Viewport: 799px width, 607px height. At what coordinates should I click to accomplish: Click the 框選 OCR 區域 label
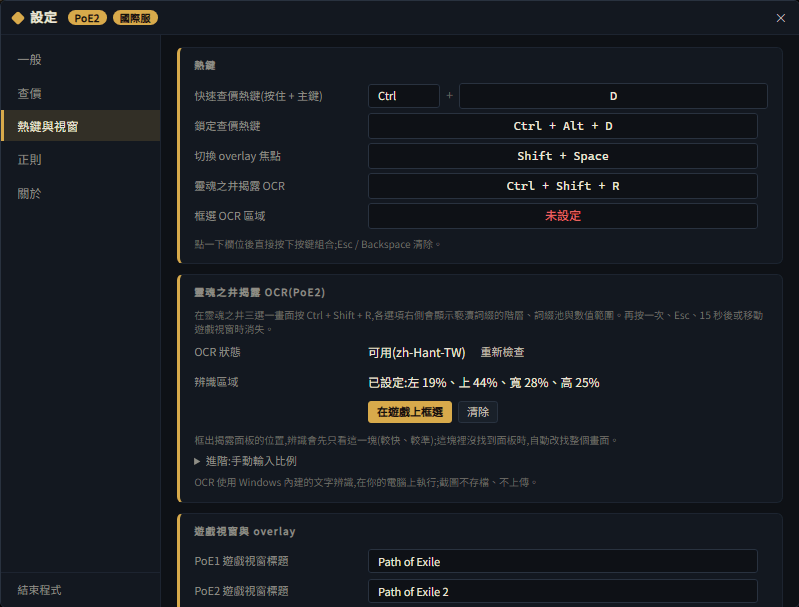click(x=230, y=216)
